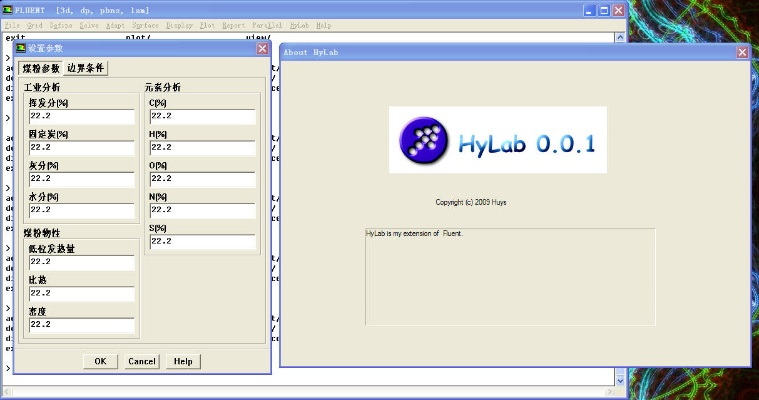Click the 低位发热量 text field
The width and height of the screenshot is (759, 400).
(80, 262)
